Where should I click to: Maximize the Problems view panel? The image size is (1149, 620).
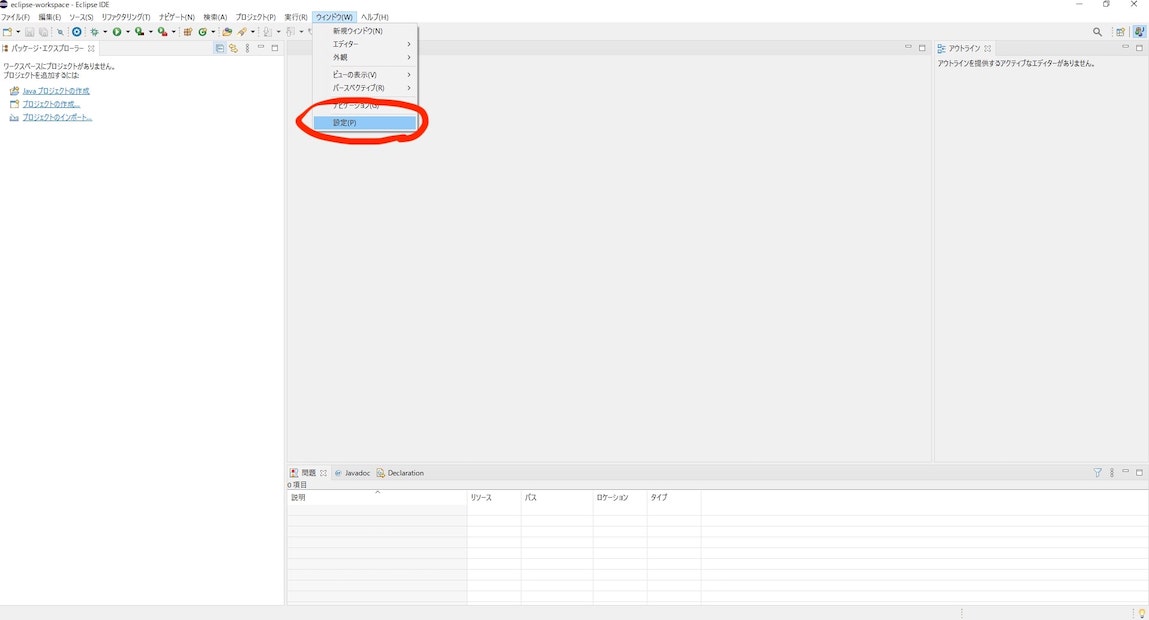1139,472
